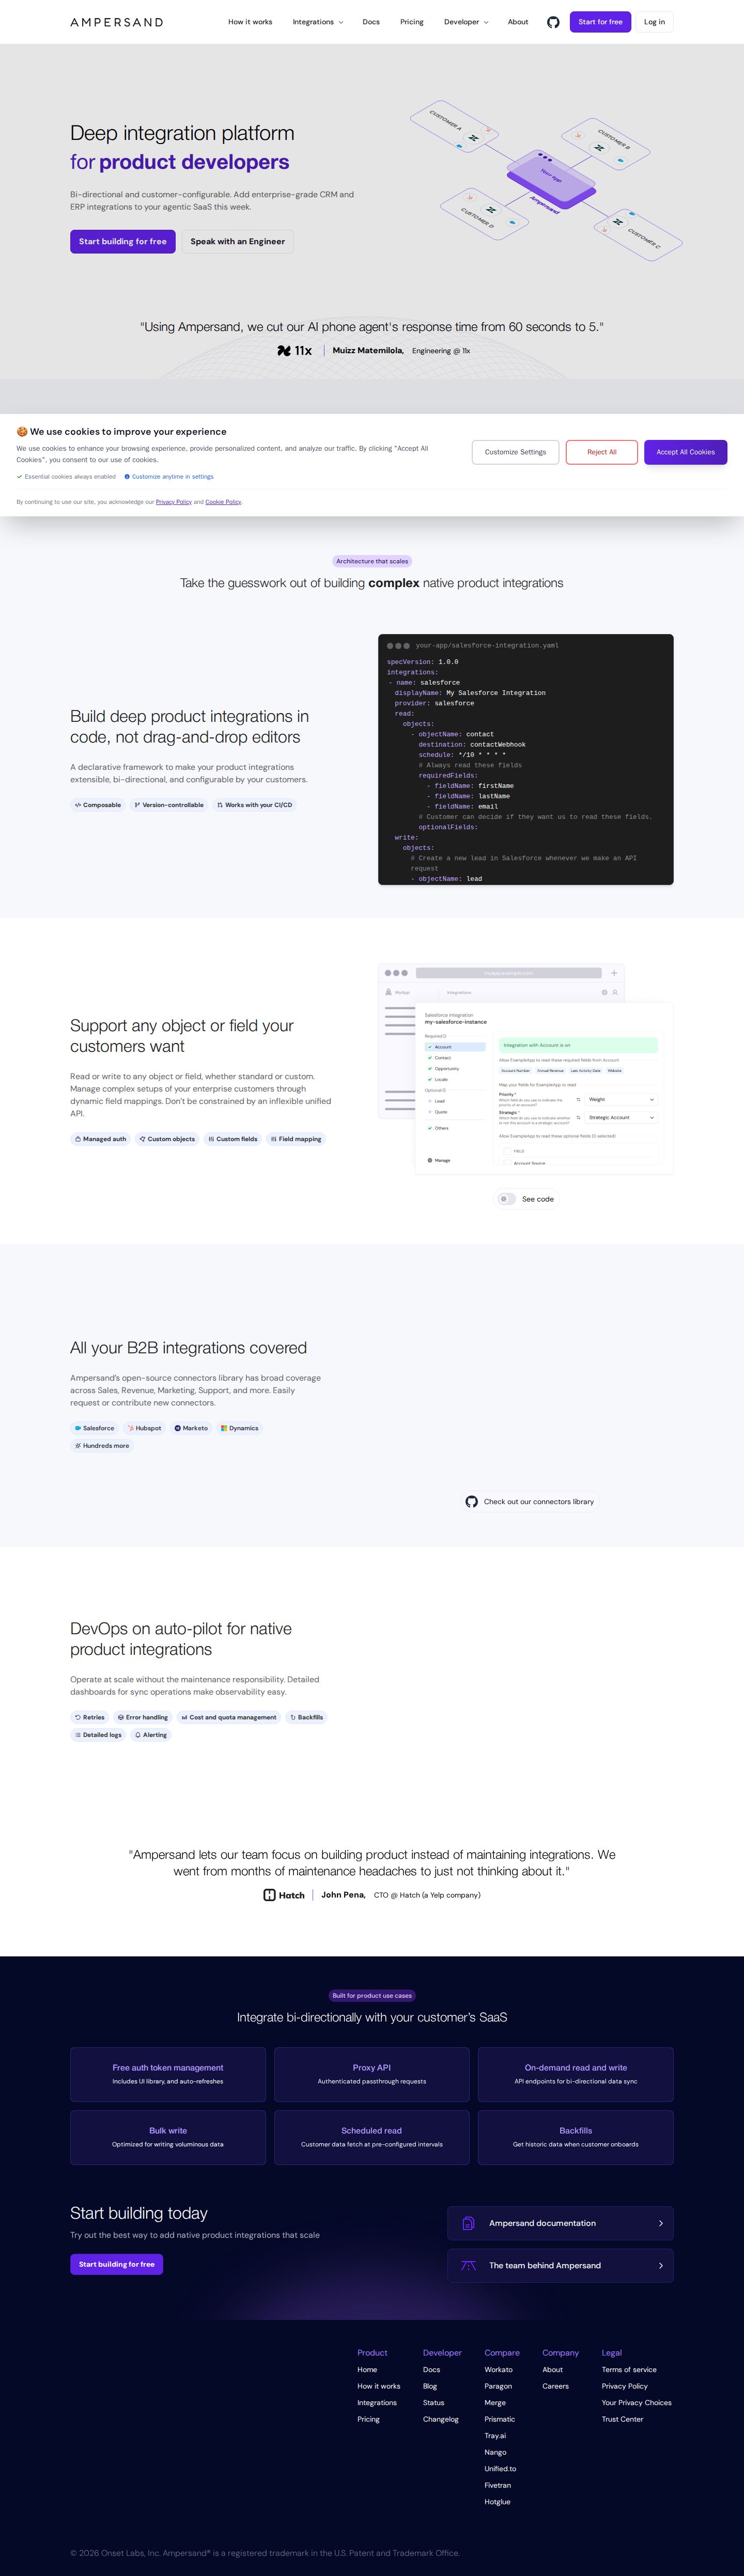Viewport: 744px width, 2576px height.
Task: Click Reject All cookies button
Action: (x=601, y=452)
